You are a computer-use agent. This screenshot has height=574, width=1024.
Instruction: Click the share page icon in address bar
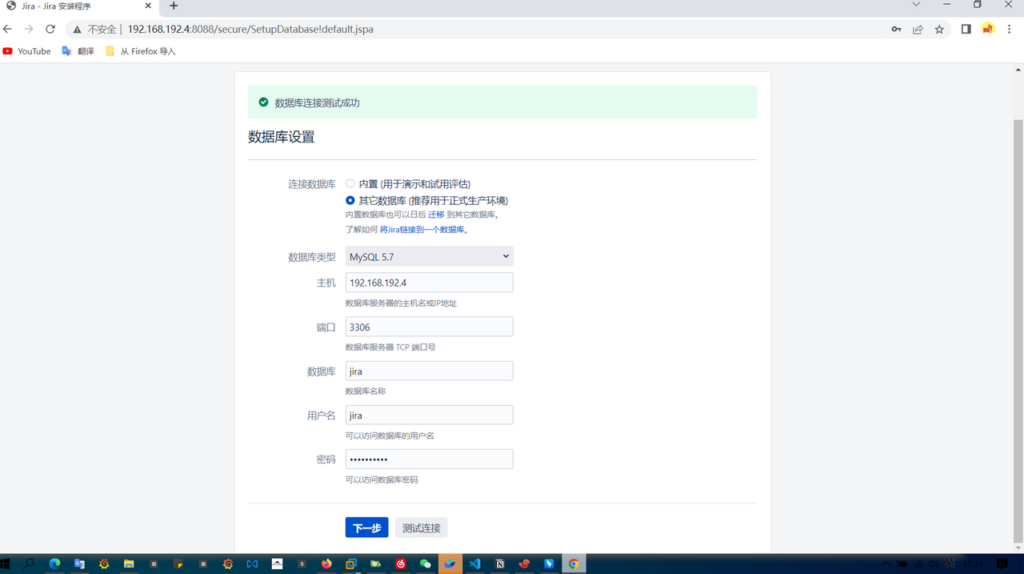pos(917,29)
